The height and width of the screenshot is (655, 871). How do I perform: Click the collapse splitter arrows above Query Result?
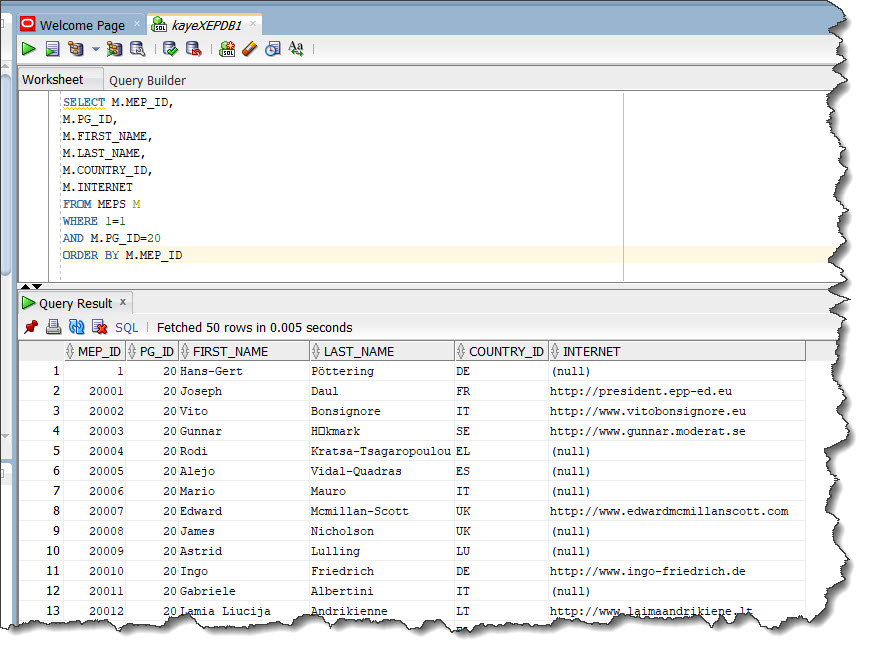(31, 287)
